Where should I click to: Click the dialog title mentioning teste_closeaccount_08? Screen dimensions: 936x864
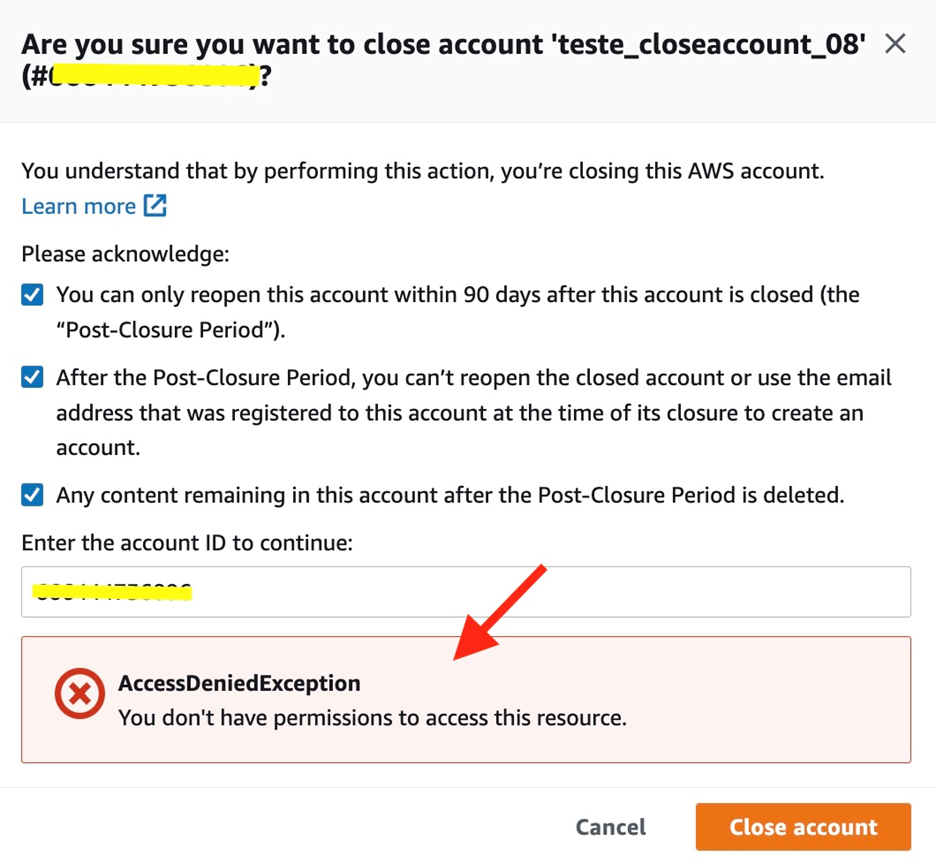[x=444, y=60]
